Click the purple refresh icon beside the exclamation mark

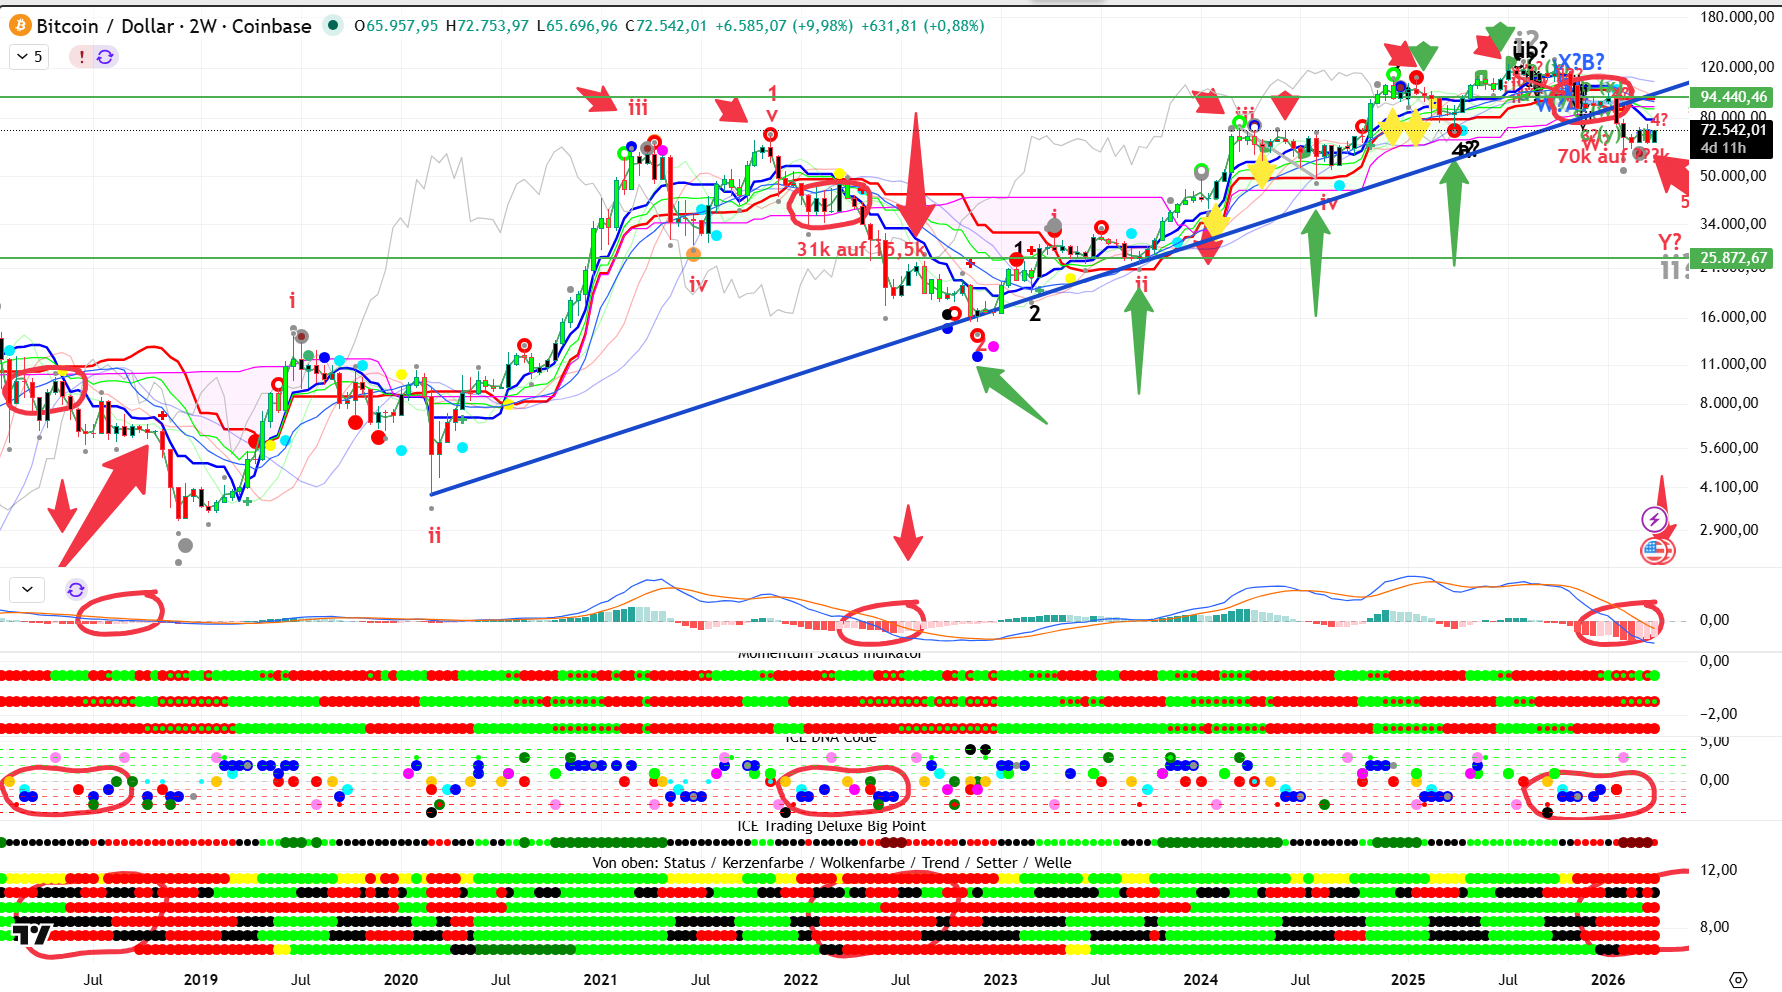pyautogui.click(x=105, y=57)
